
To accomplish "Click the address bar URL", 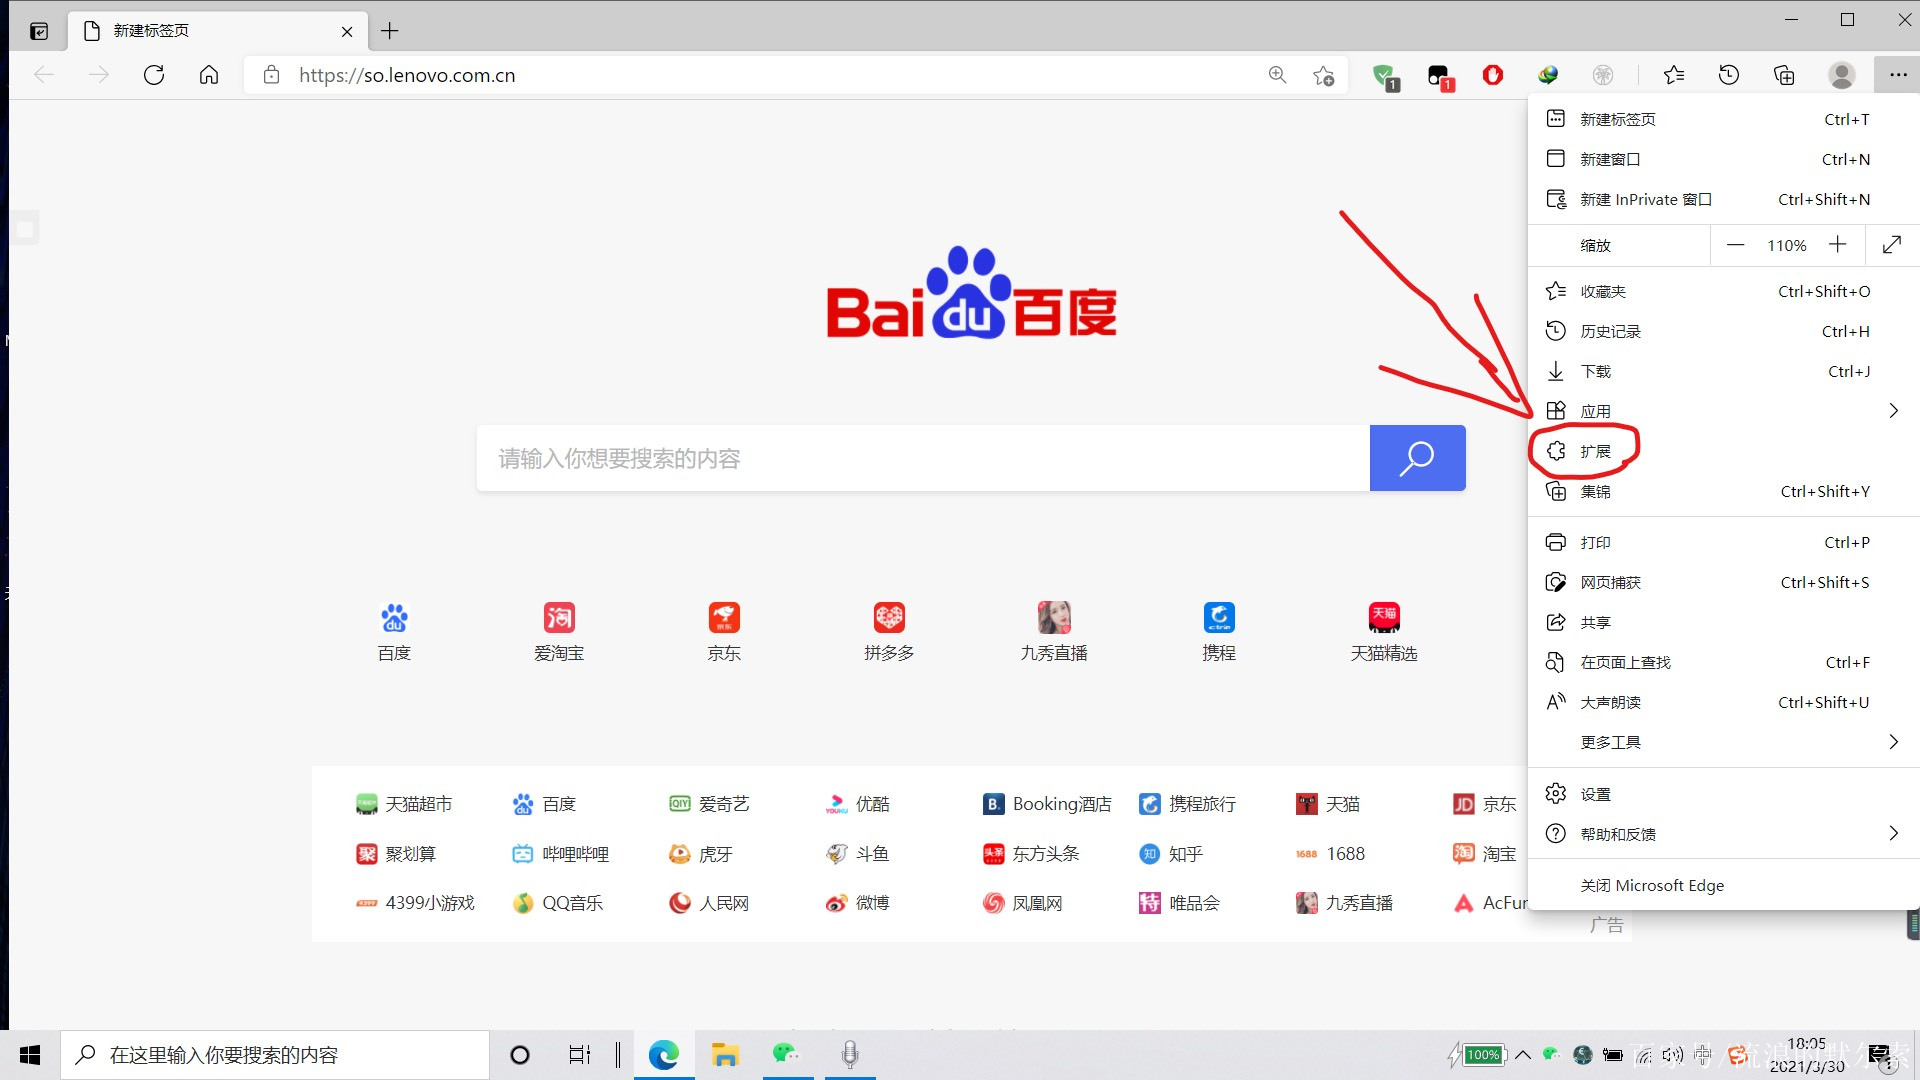I will point(407,75).
